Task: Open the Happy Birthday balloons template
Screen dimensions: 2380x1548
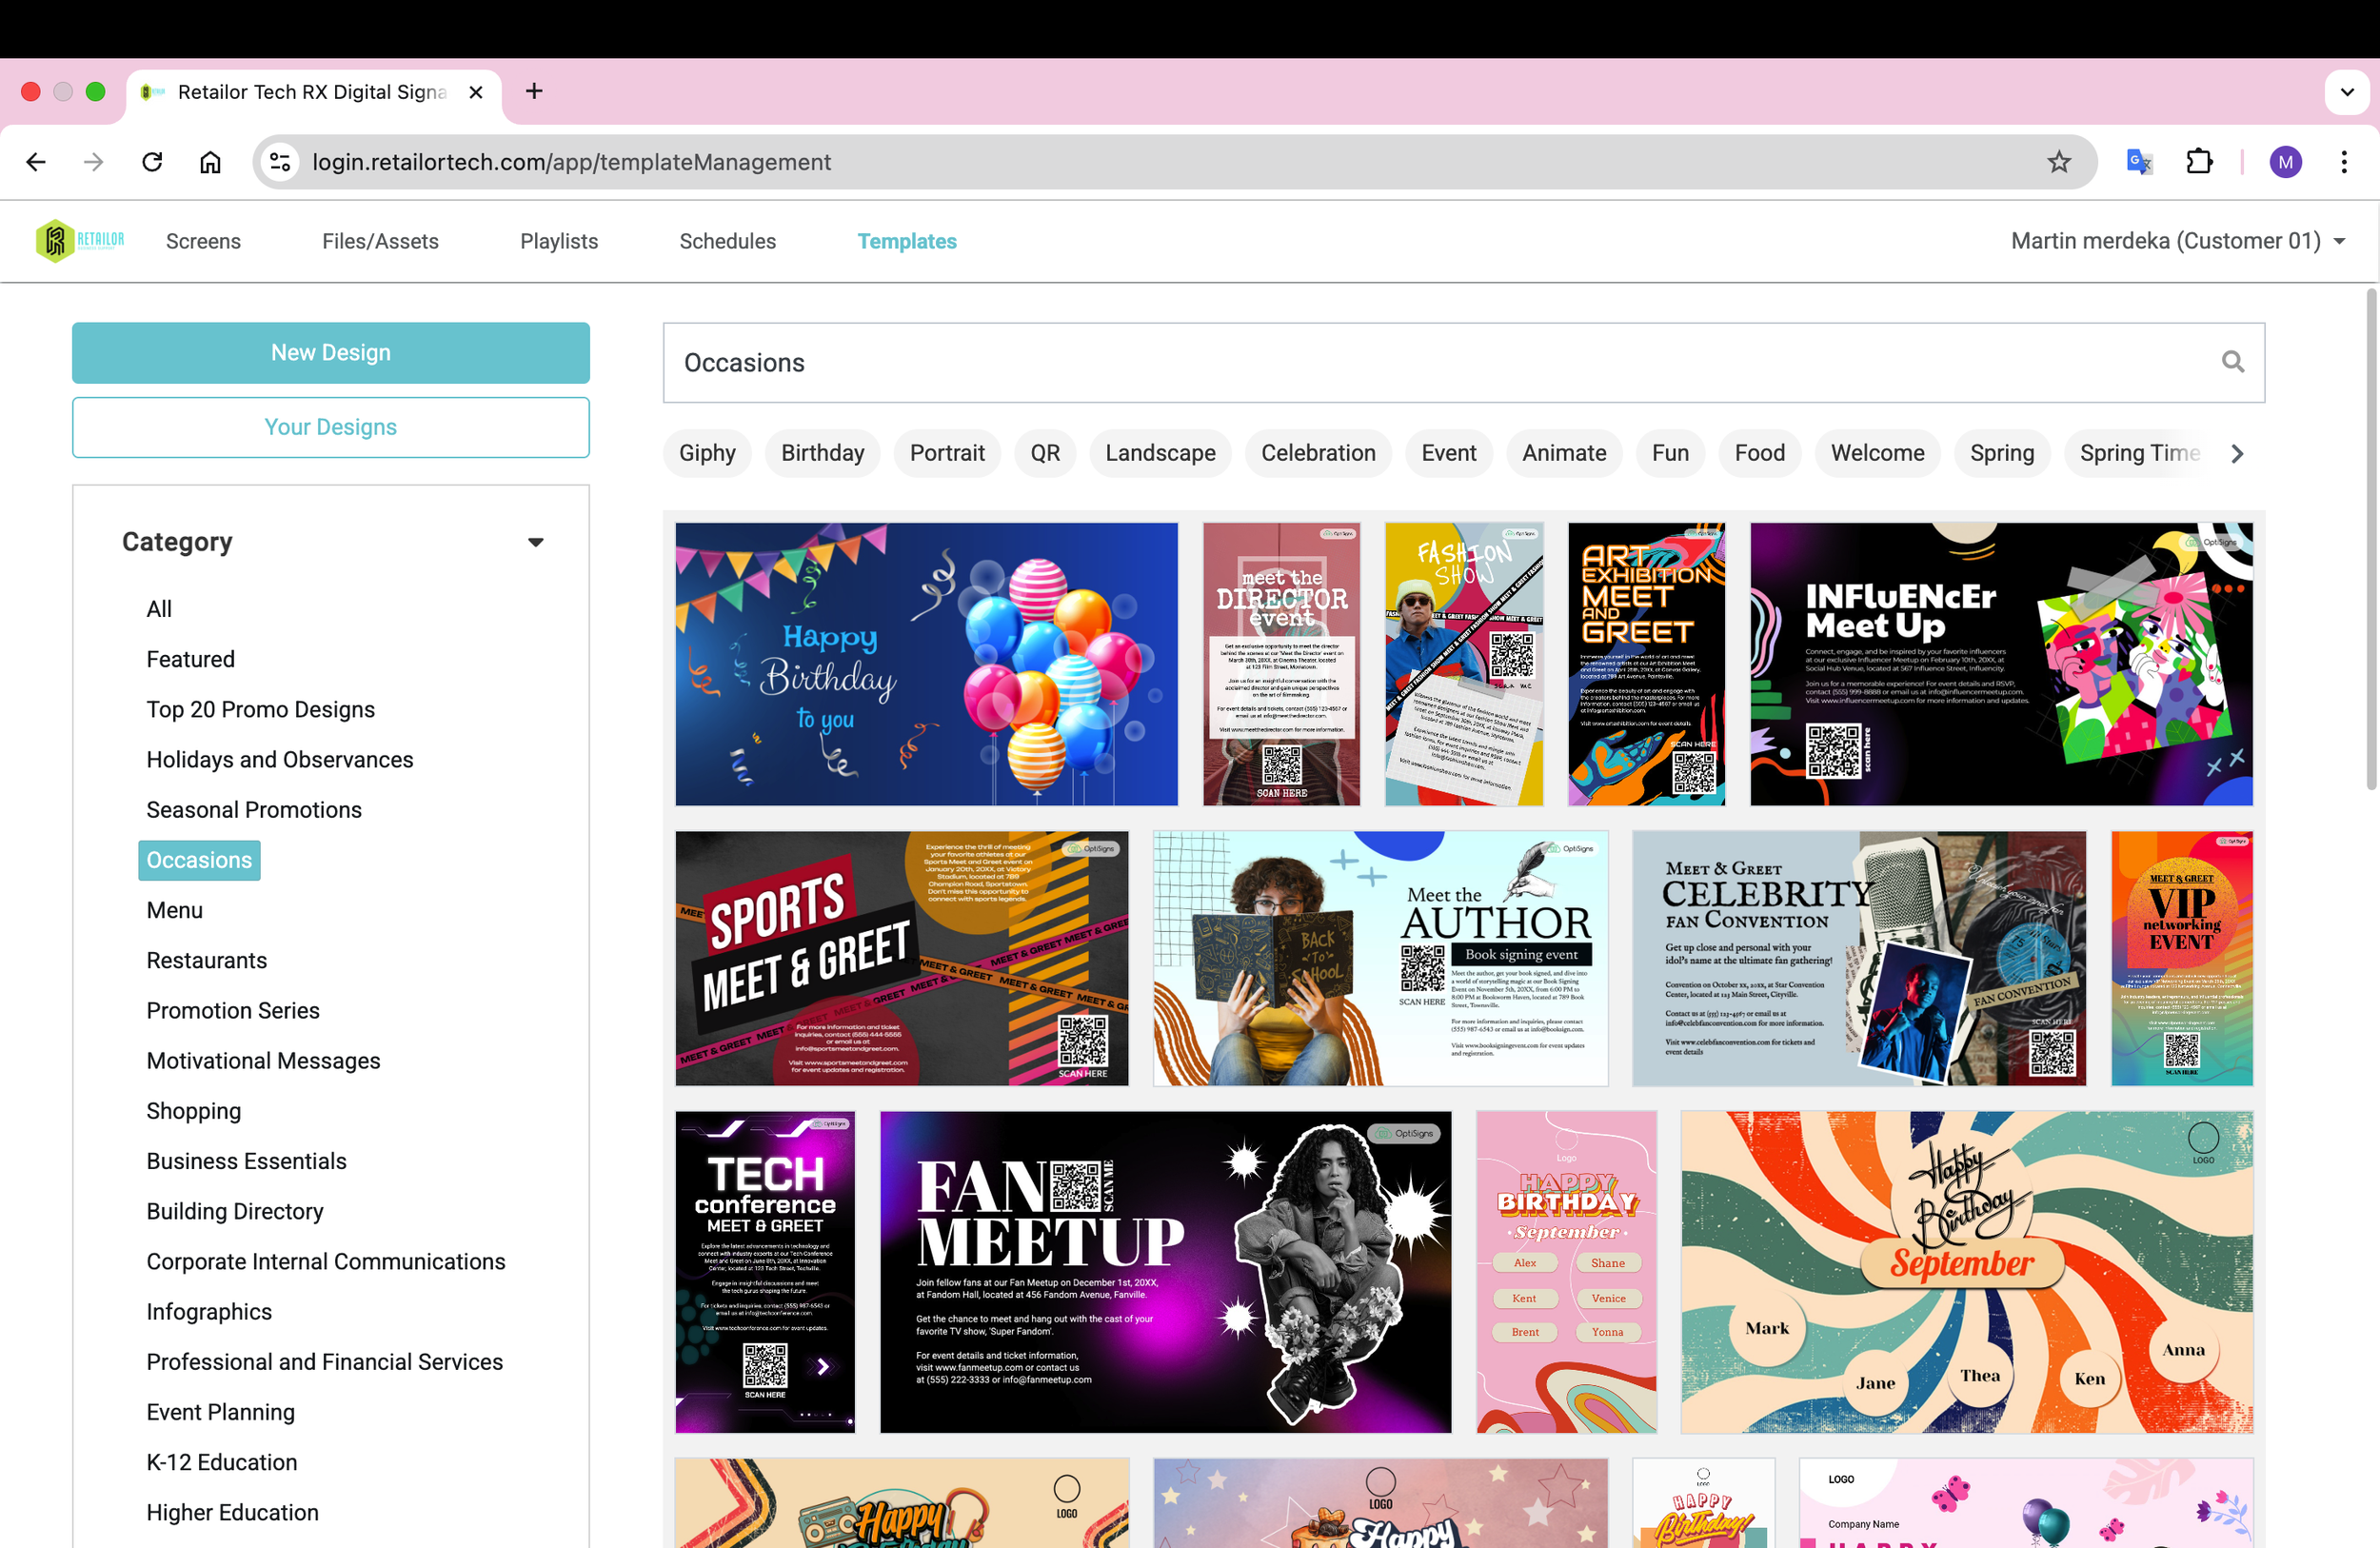Action: [x=926, y=664]
